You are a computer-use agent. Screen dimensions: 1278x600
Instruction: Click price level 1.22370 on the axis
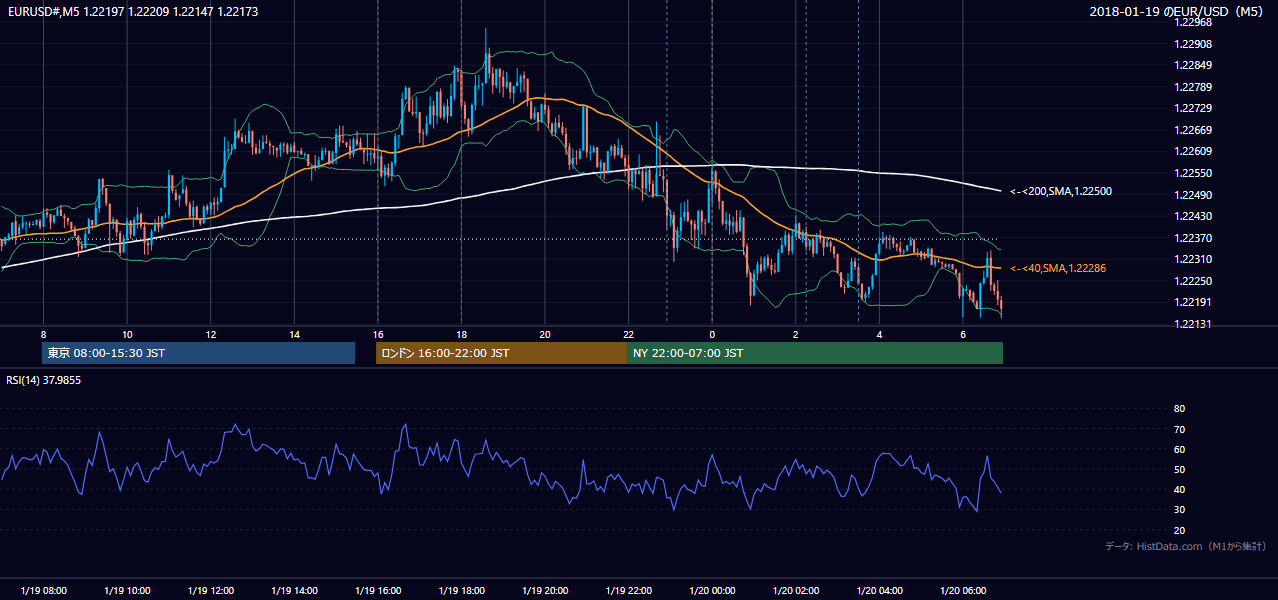coord(1193,238)
